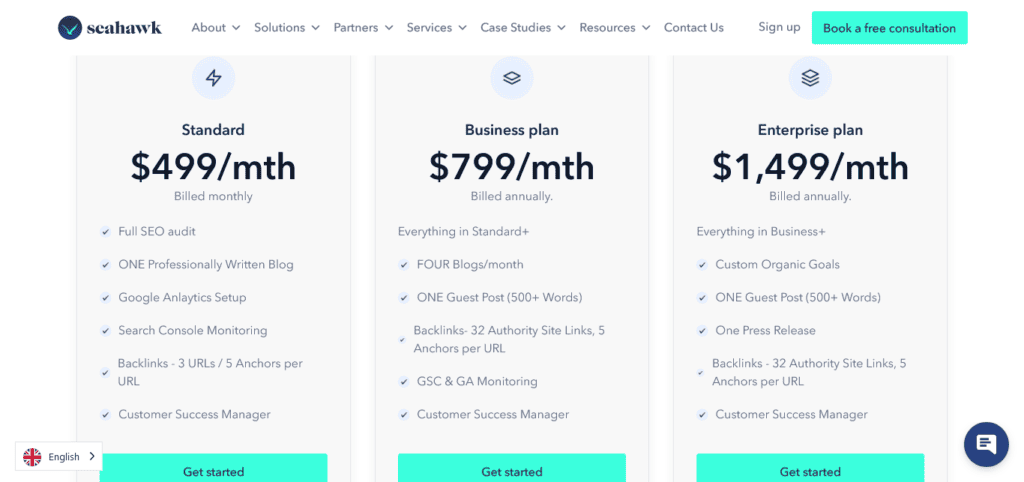This screenshot has width=1024, height=482.
Task: Click the Standard plan lightning bolt icon
Action: tap(213, 78)
